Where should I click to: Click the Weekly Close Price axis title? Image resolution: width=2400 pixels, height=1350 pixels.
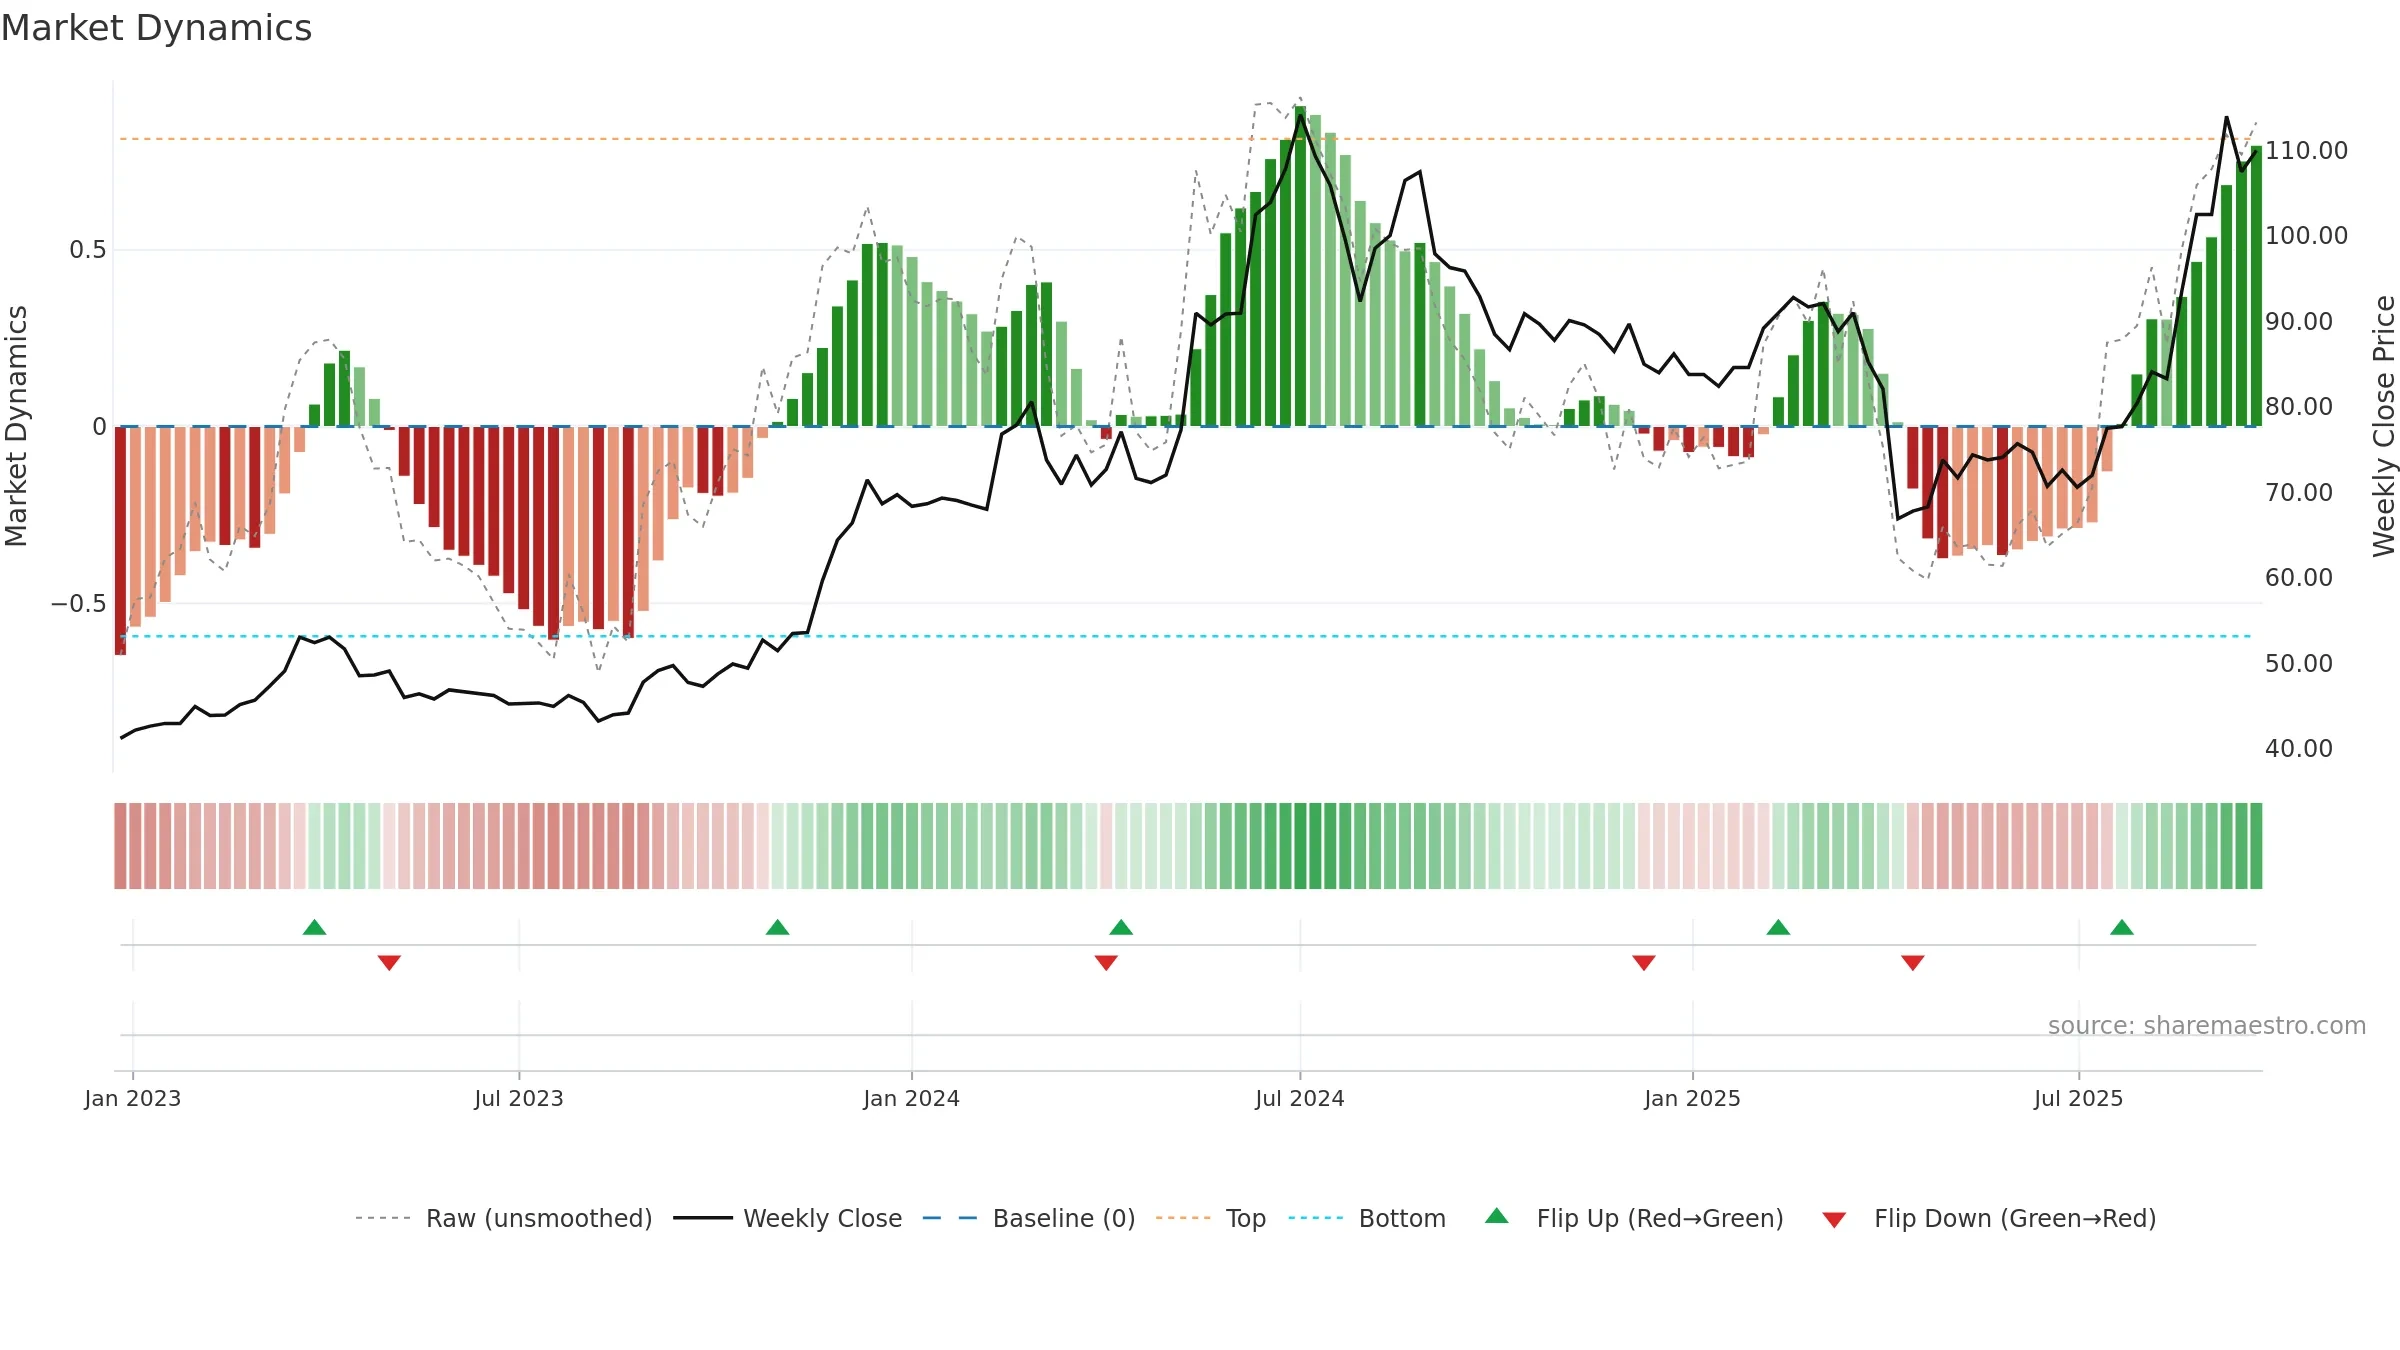coord(2385,426)
